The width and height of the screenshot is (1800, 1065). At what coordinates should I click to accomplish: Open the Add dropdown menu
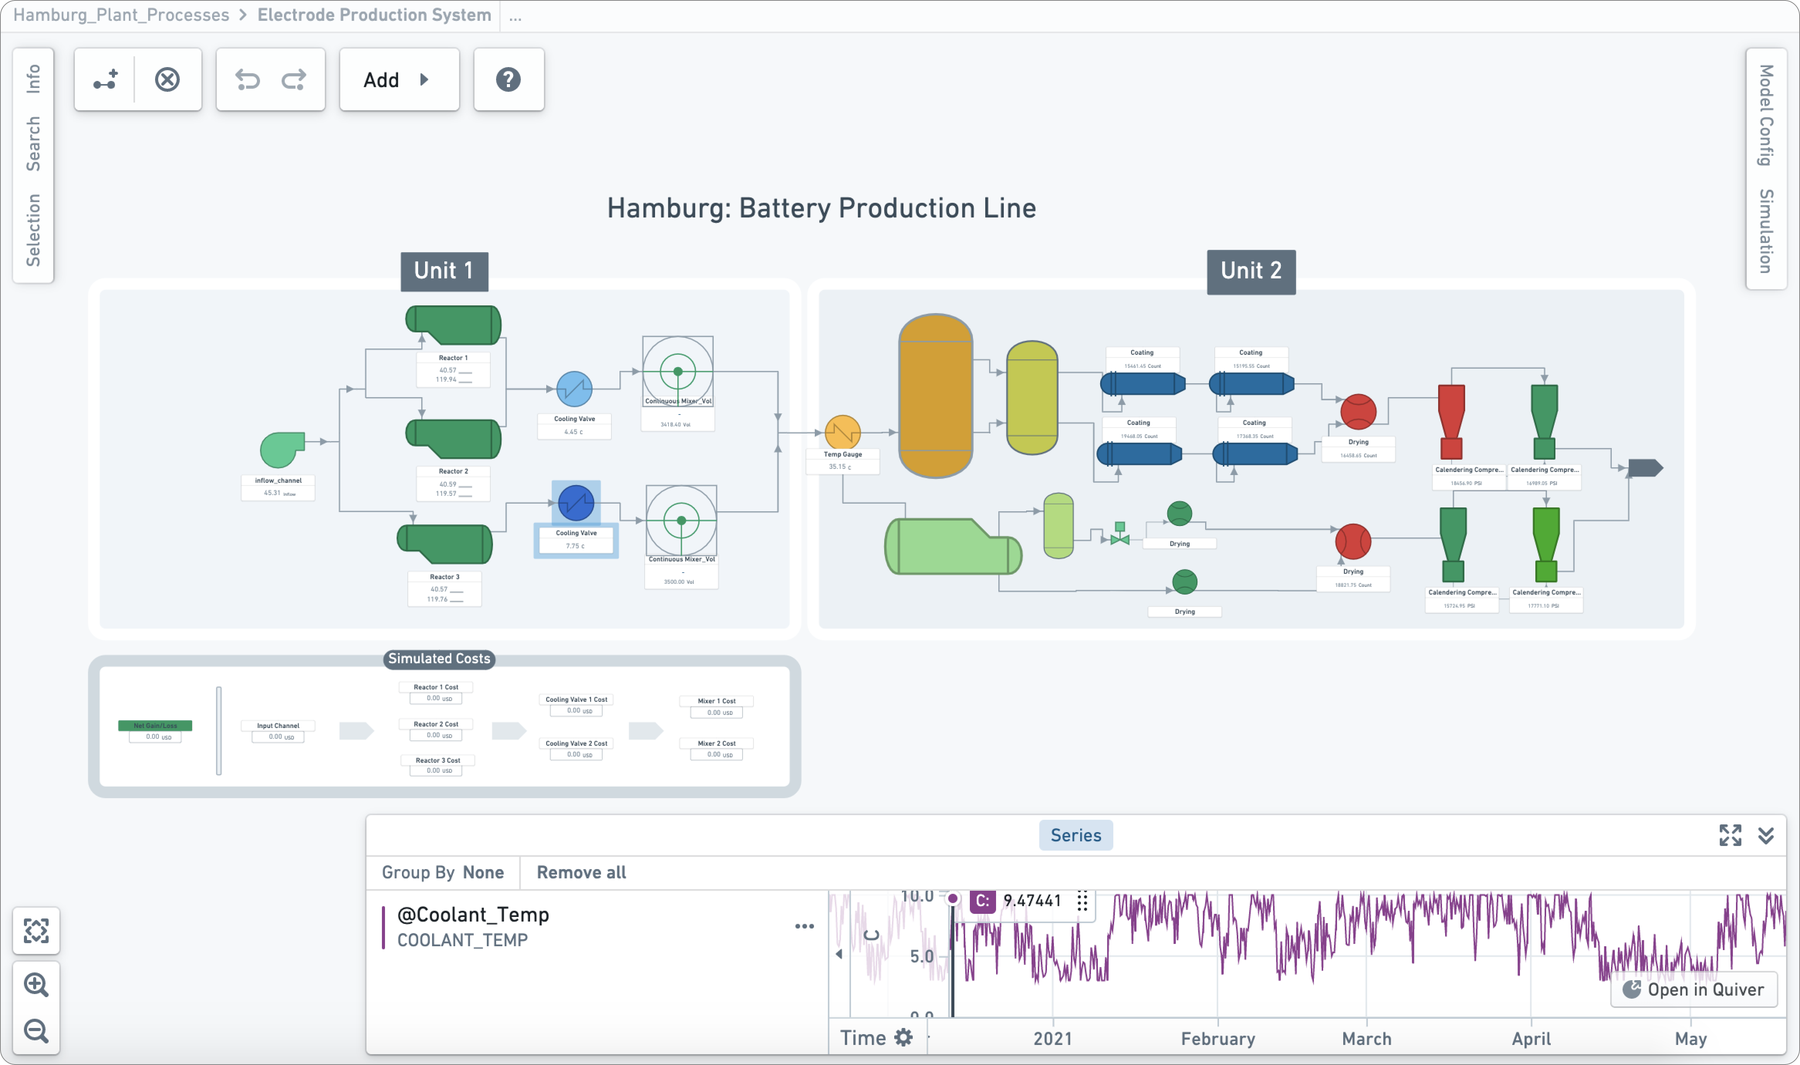[398, 79]
